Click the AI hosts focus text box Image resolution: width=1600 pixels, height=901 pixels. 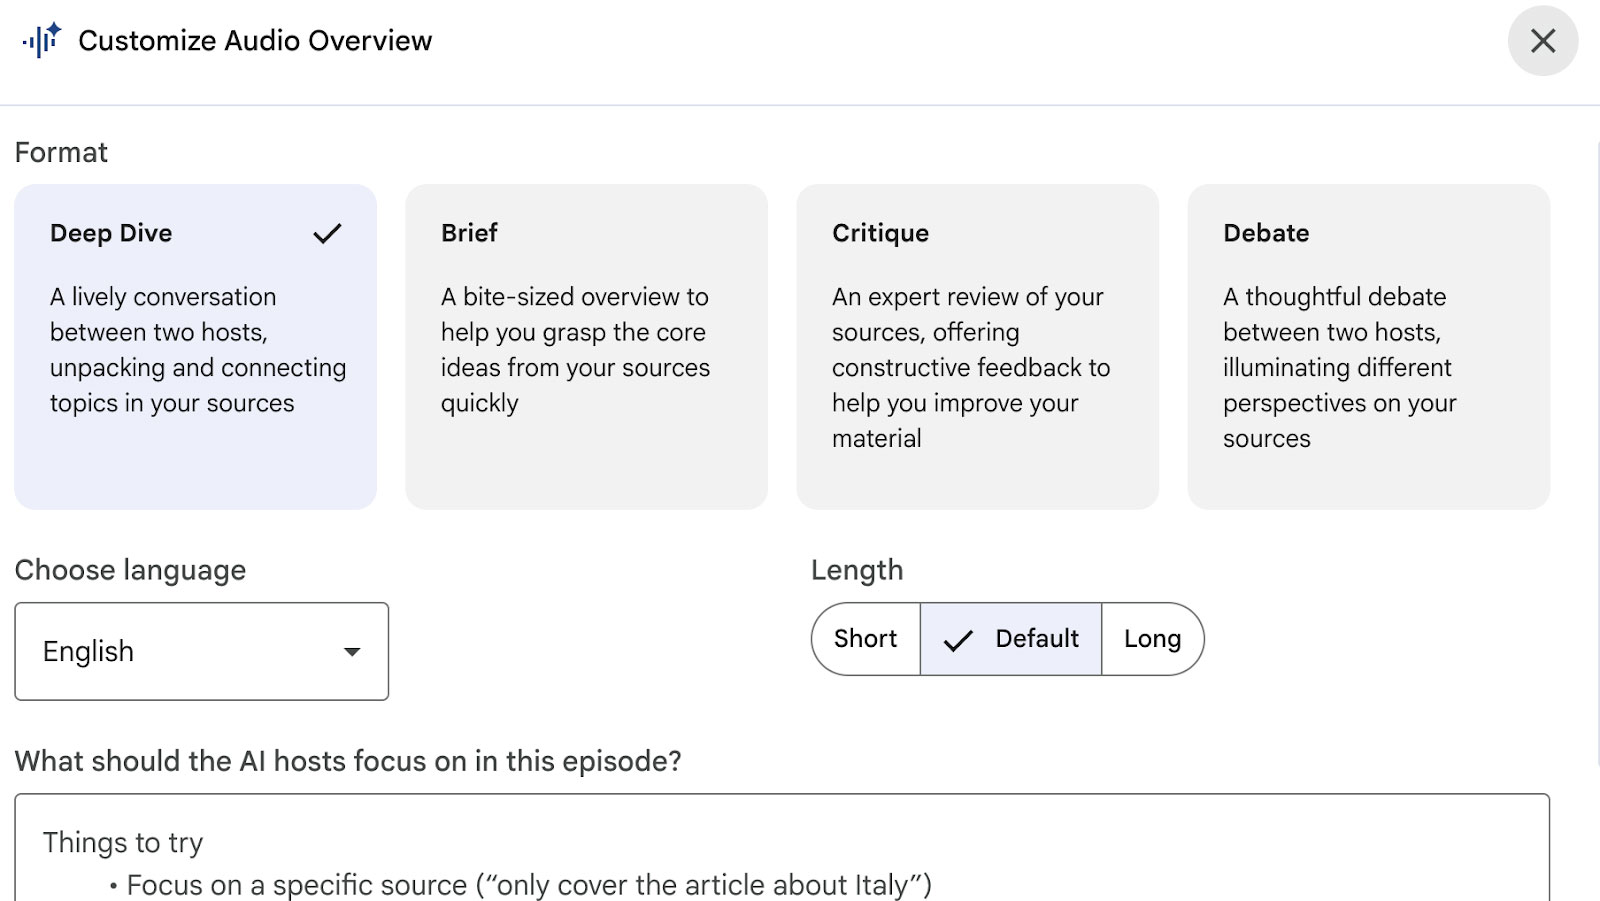pyautogui.click(x=781, y=848)
